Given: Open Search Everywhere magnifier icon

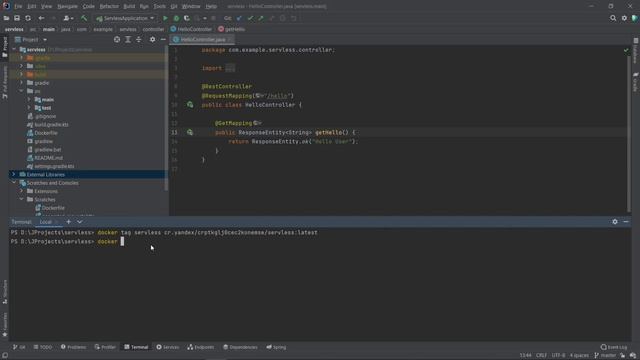Looking at the screenshot, I should 613,18.
